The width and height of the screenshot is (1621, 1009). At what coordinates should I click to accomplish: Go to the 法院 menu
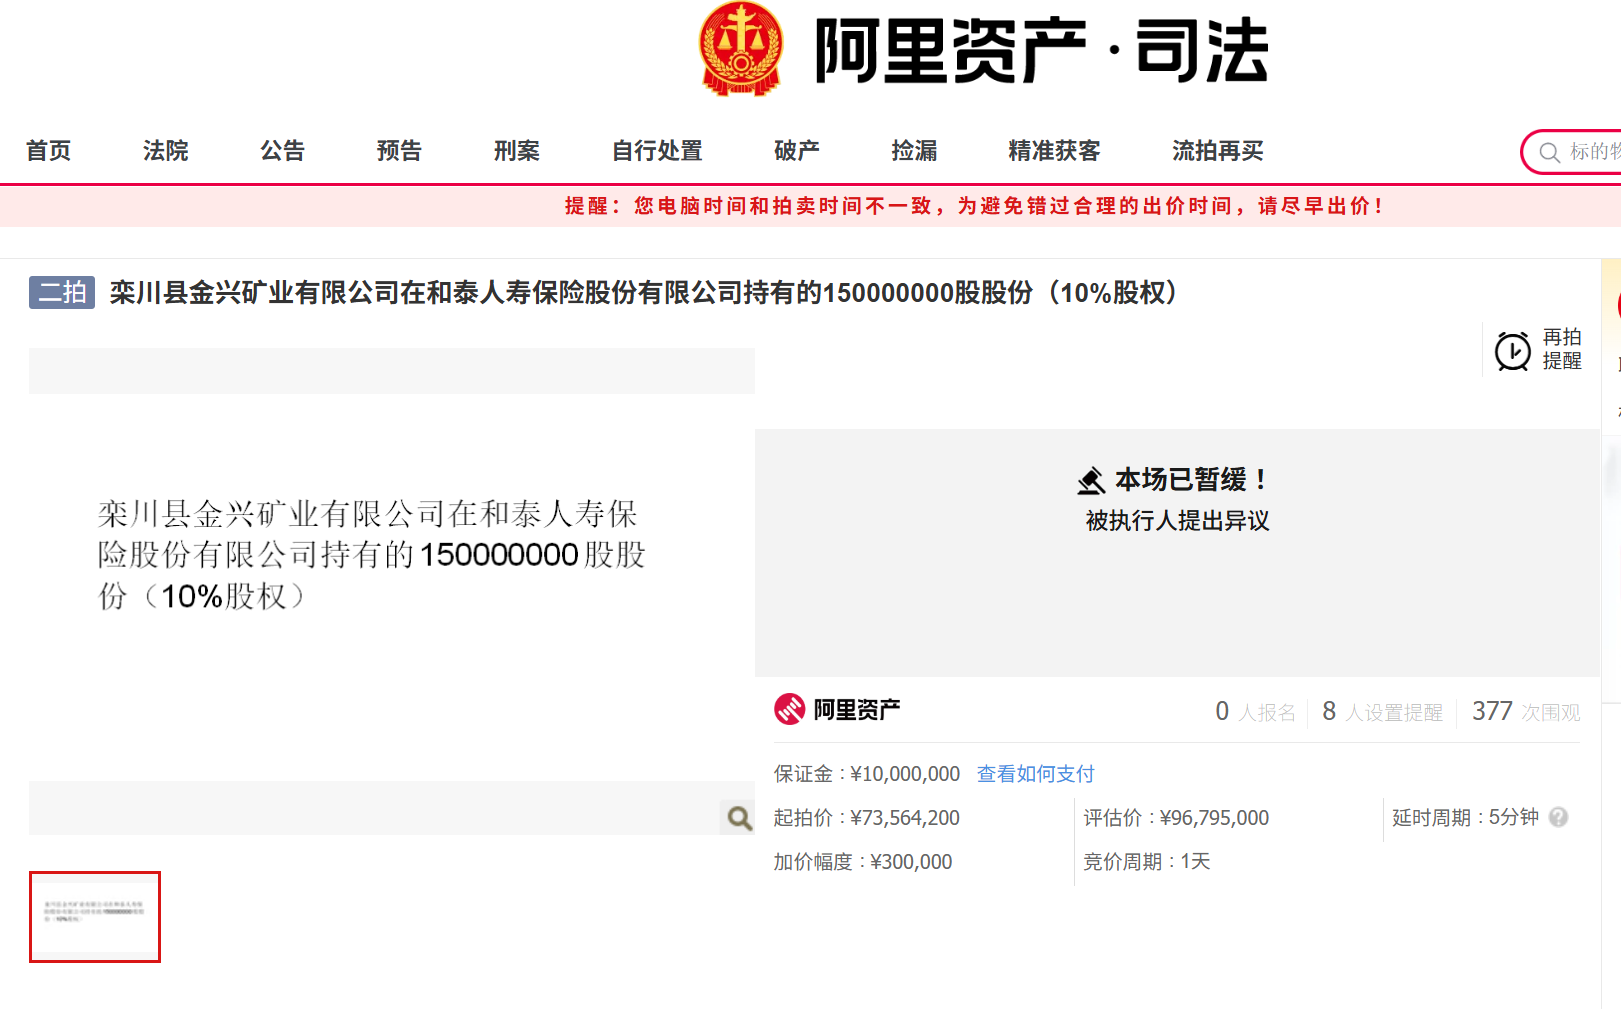pyautogui.click(x=166, y=151)
